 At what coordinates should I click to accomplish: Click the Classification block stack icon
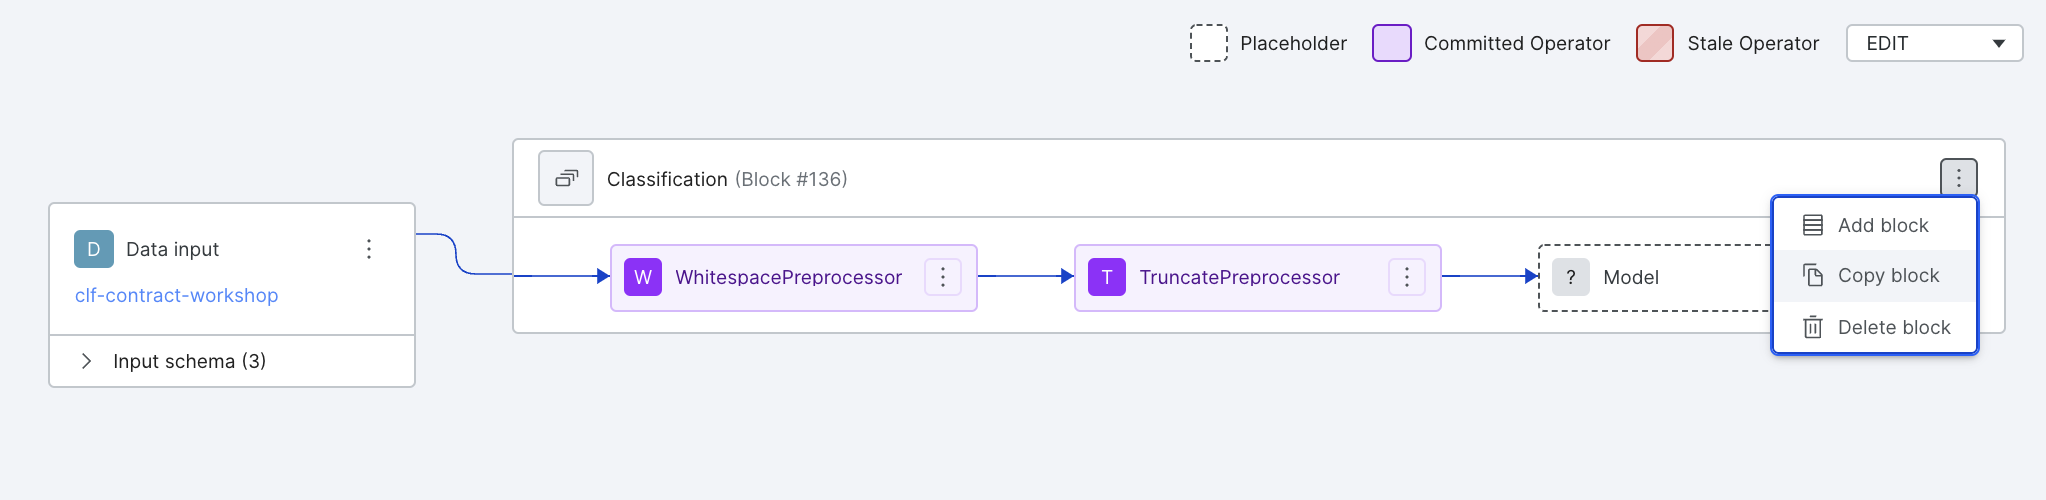(x=566, y=178)
